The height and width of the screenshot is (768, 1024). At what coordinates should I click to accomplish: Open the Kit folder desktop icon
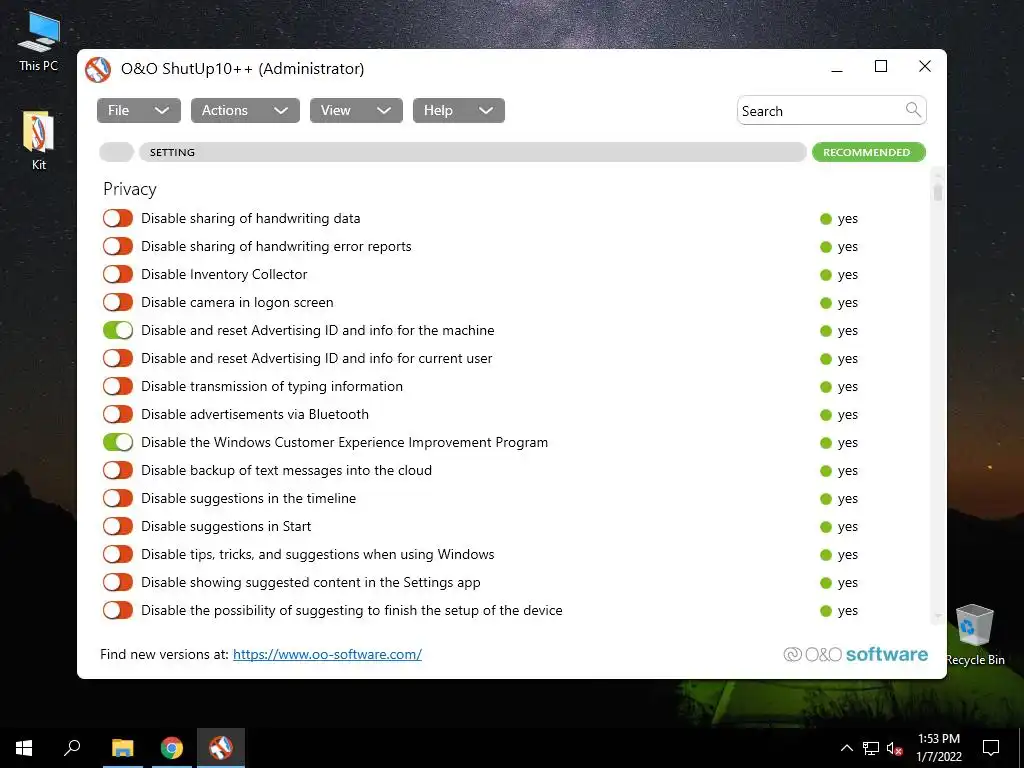[39, 140]
